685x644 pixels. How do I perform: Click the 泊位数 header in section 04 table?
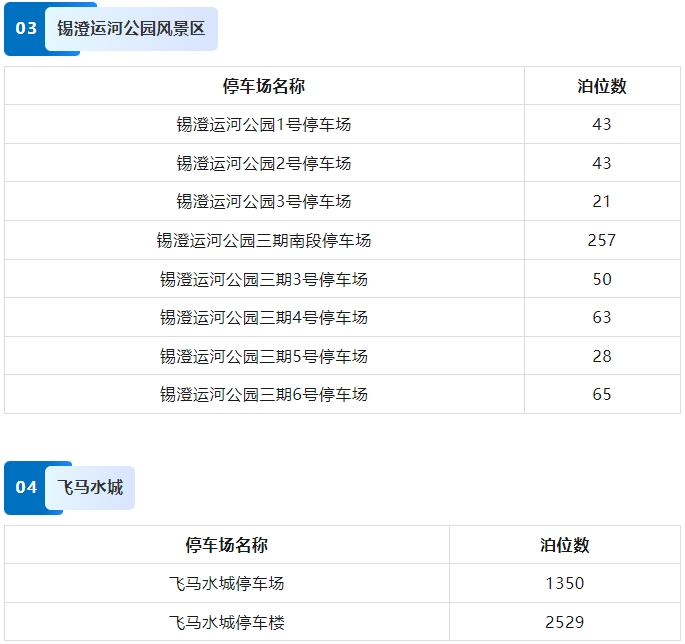pyautogui.click(x=565, y=545)
